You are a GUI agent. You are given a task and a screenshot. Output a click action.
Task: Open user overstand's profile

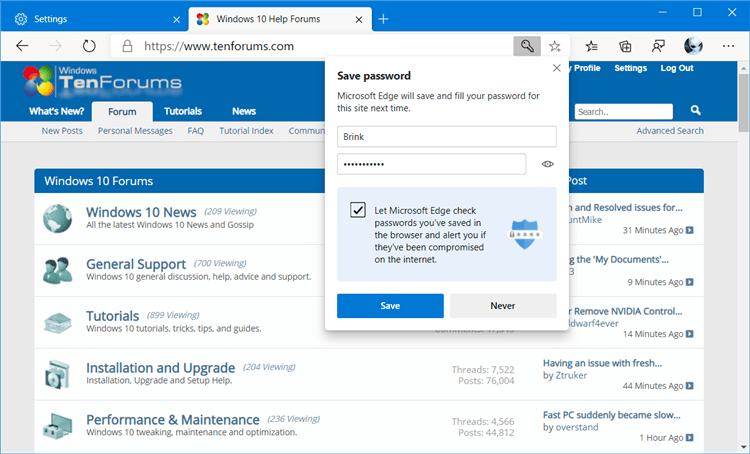click(577, 427)
